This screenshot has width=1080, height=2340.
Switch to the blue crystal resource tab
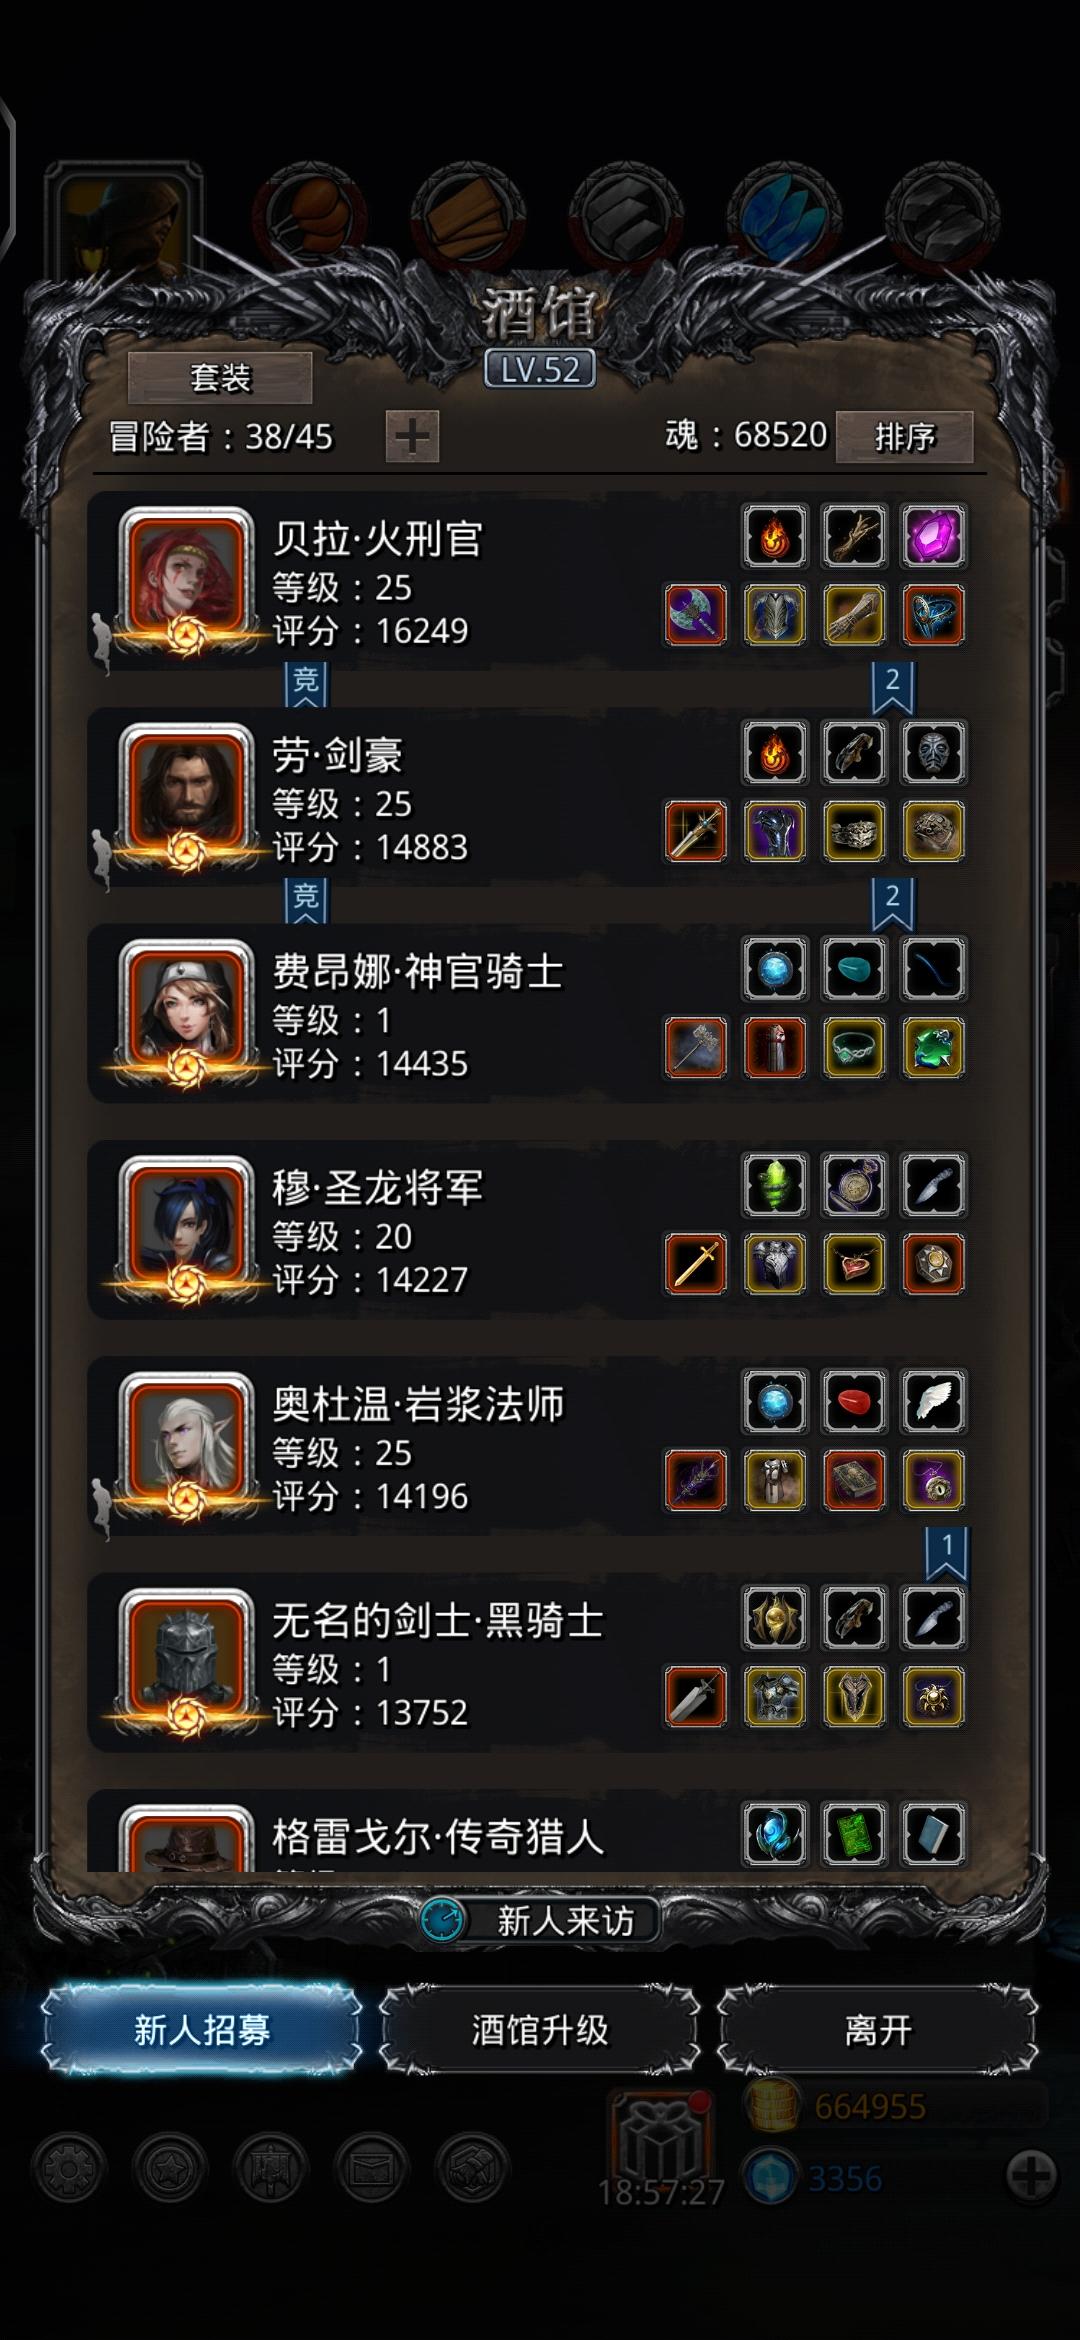[783, 214]
